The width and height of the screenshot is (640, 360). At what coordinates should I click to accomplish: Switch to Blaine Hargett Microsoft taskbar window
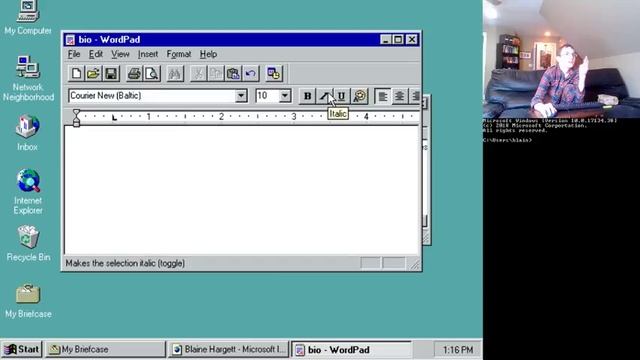229,349
